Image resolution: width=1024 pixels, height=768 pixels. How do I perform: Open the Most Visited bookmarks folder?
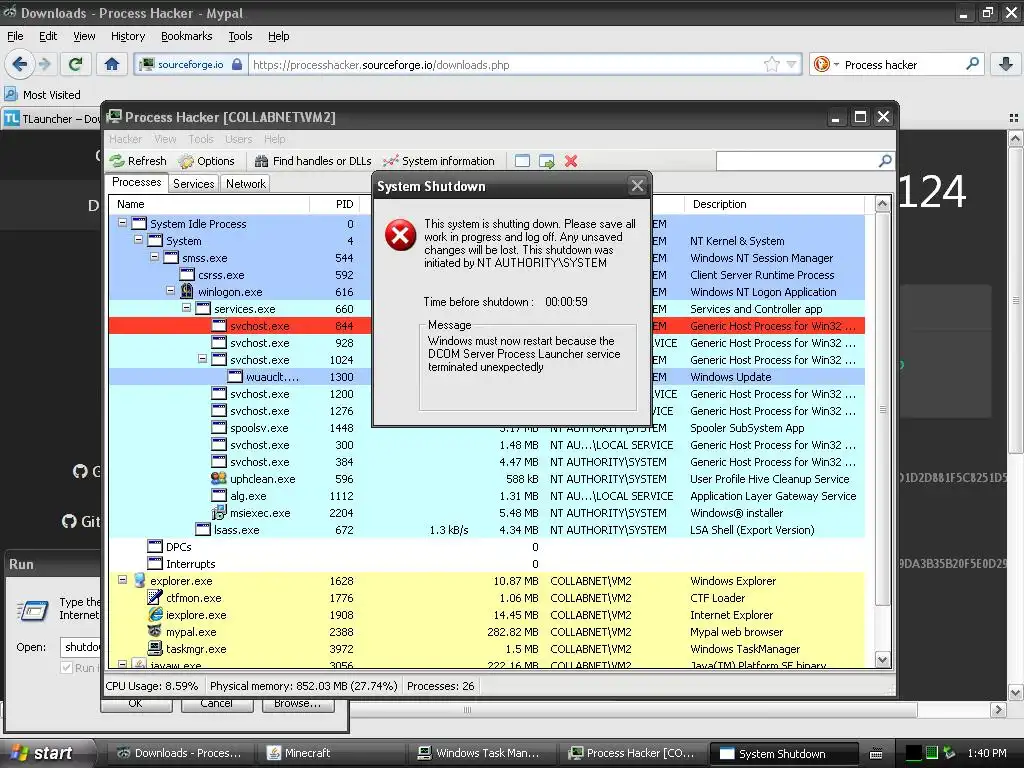(42, 95)
